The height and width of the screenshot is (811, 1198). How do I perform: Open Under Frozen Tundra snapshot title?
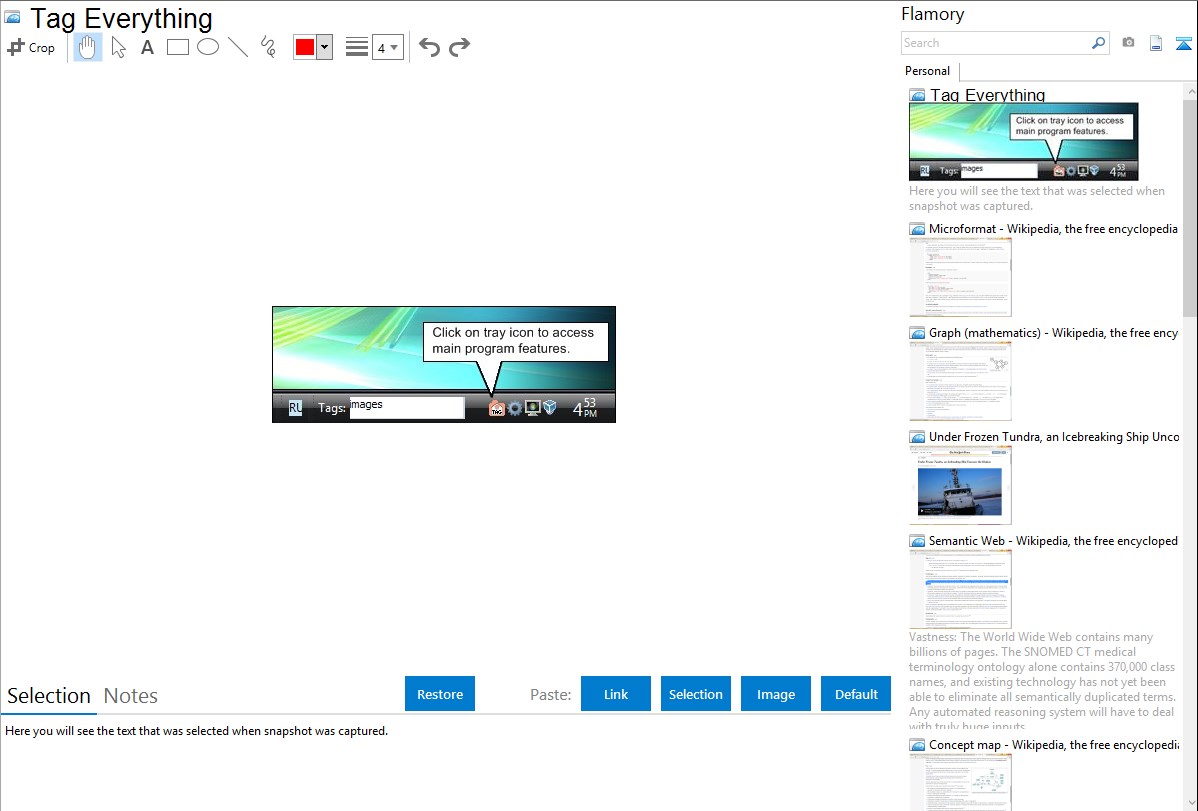click(x=1054, y=436)
